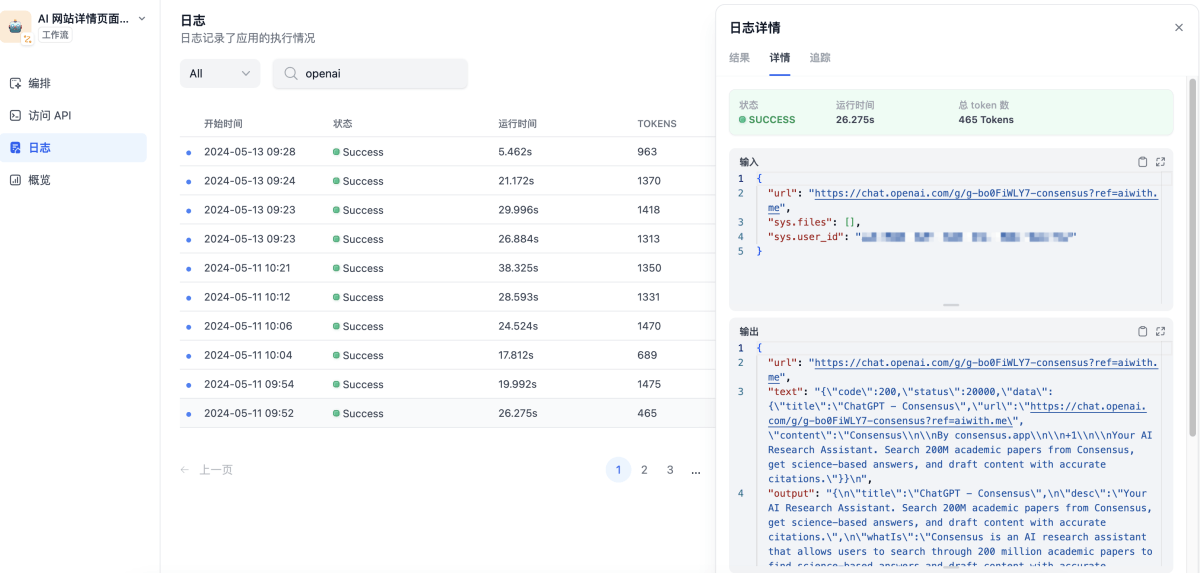The width and height of the screenshot is (1200, 573).
Task: Click the 编排 orchestrate icon
Action: point(15,83)
